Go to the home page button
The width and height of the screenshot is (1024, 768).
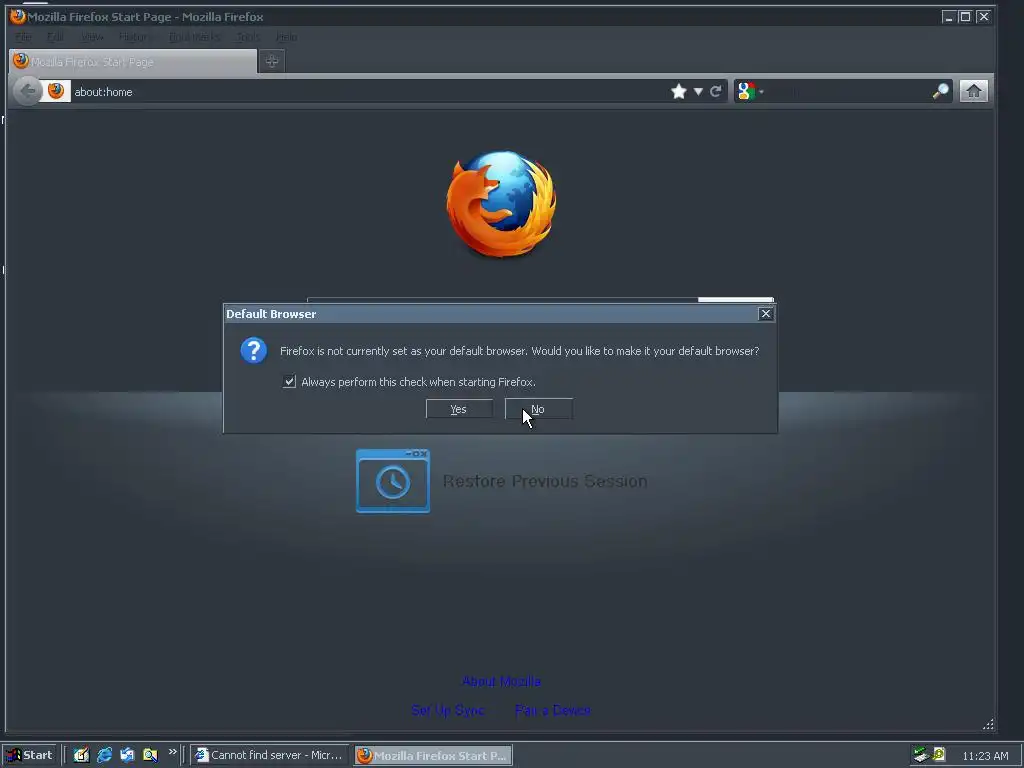point(974,91)
